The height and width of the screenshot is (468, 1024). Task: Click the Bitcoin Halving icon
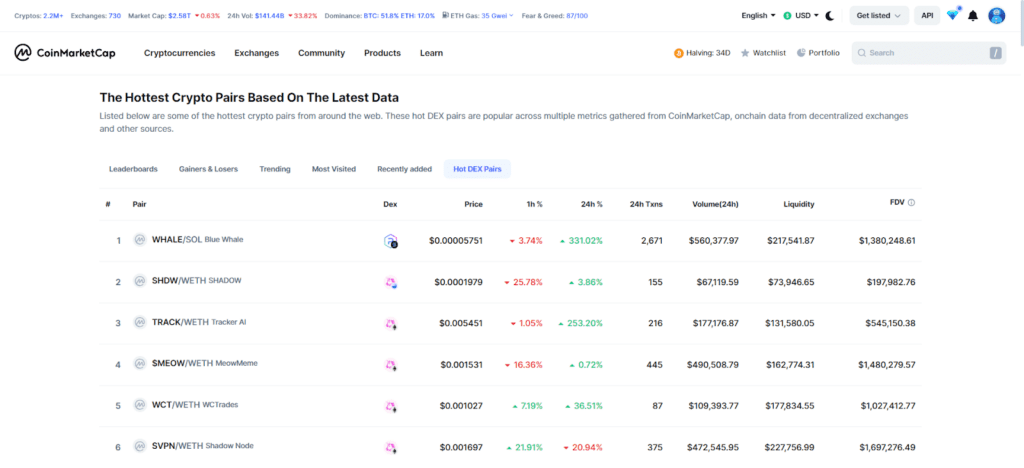679,53
